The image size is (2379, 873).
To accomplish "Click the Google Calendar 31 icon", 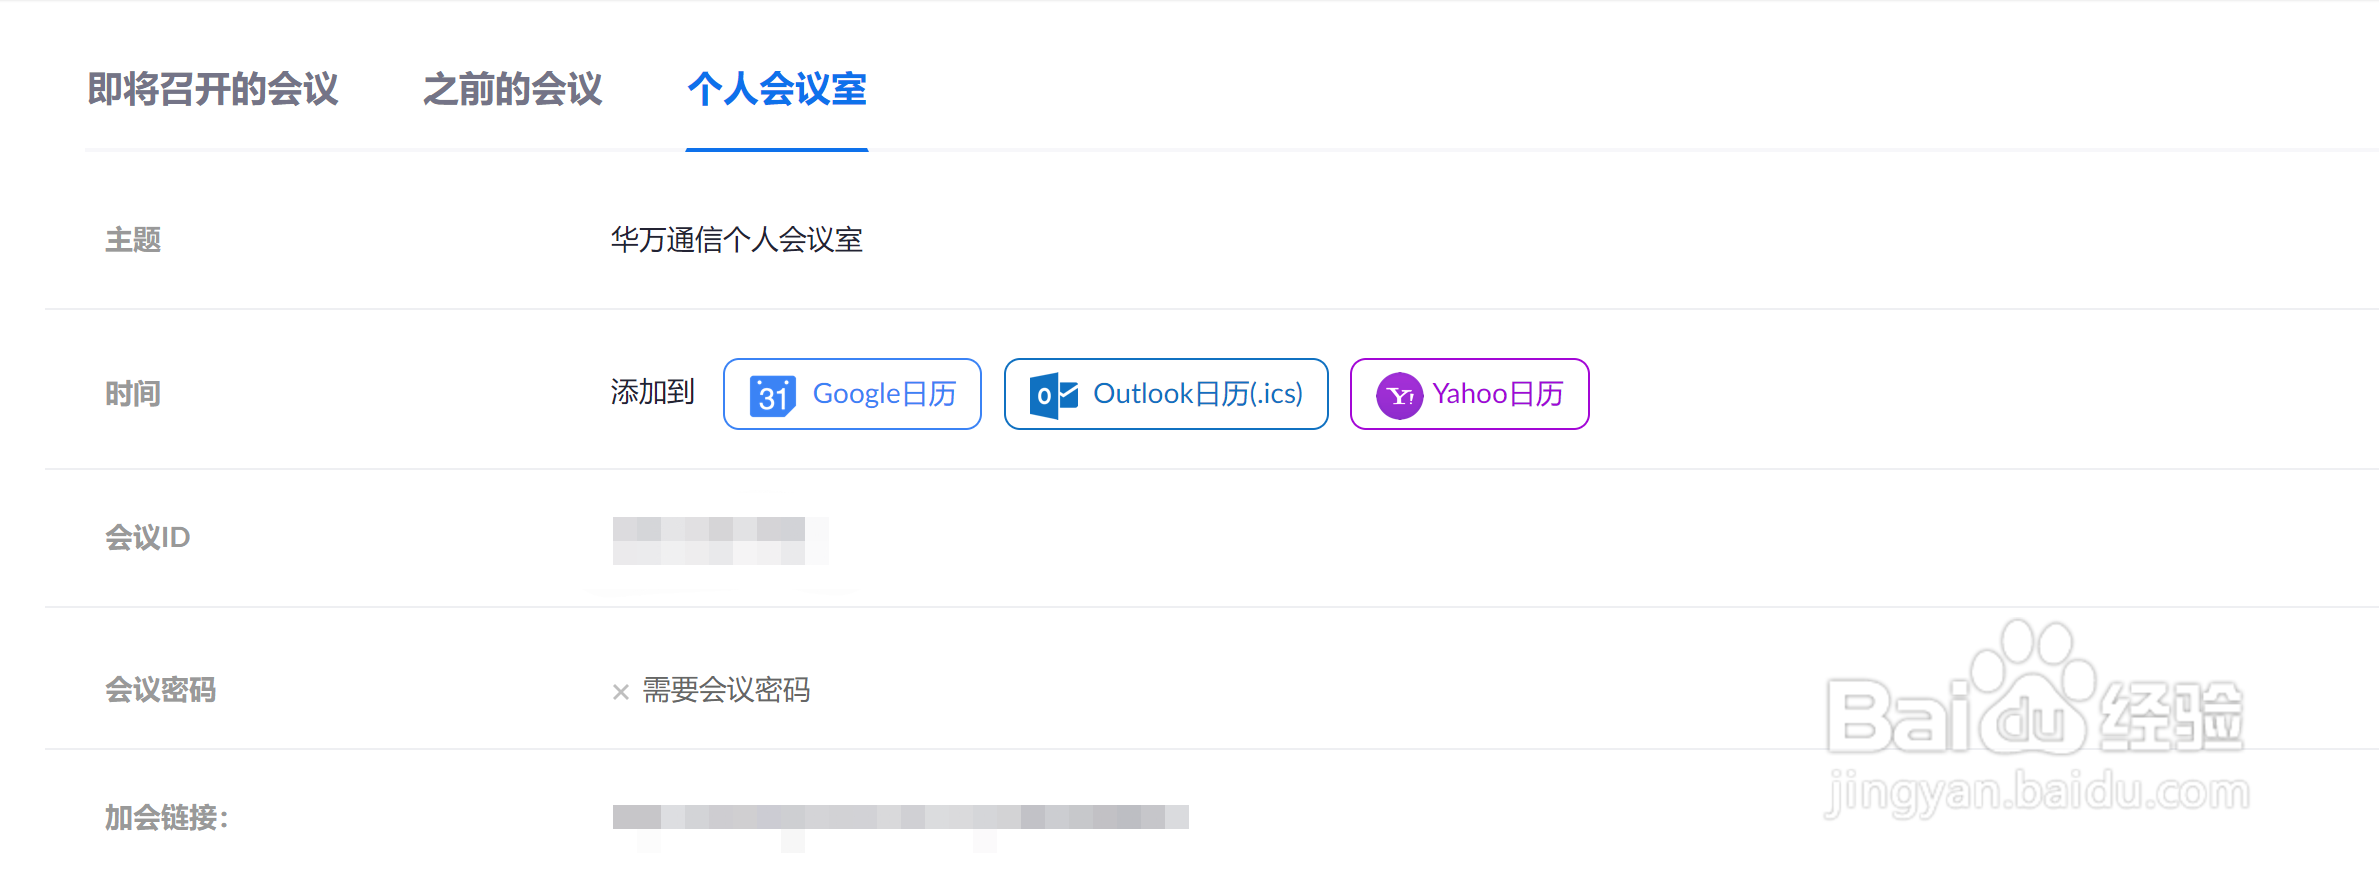I will click(772, 395).
